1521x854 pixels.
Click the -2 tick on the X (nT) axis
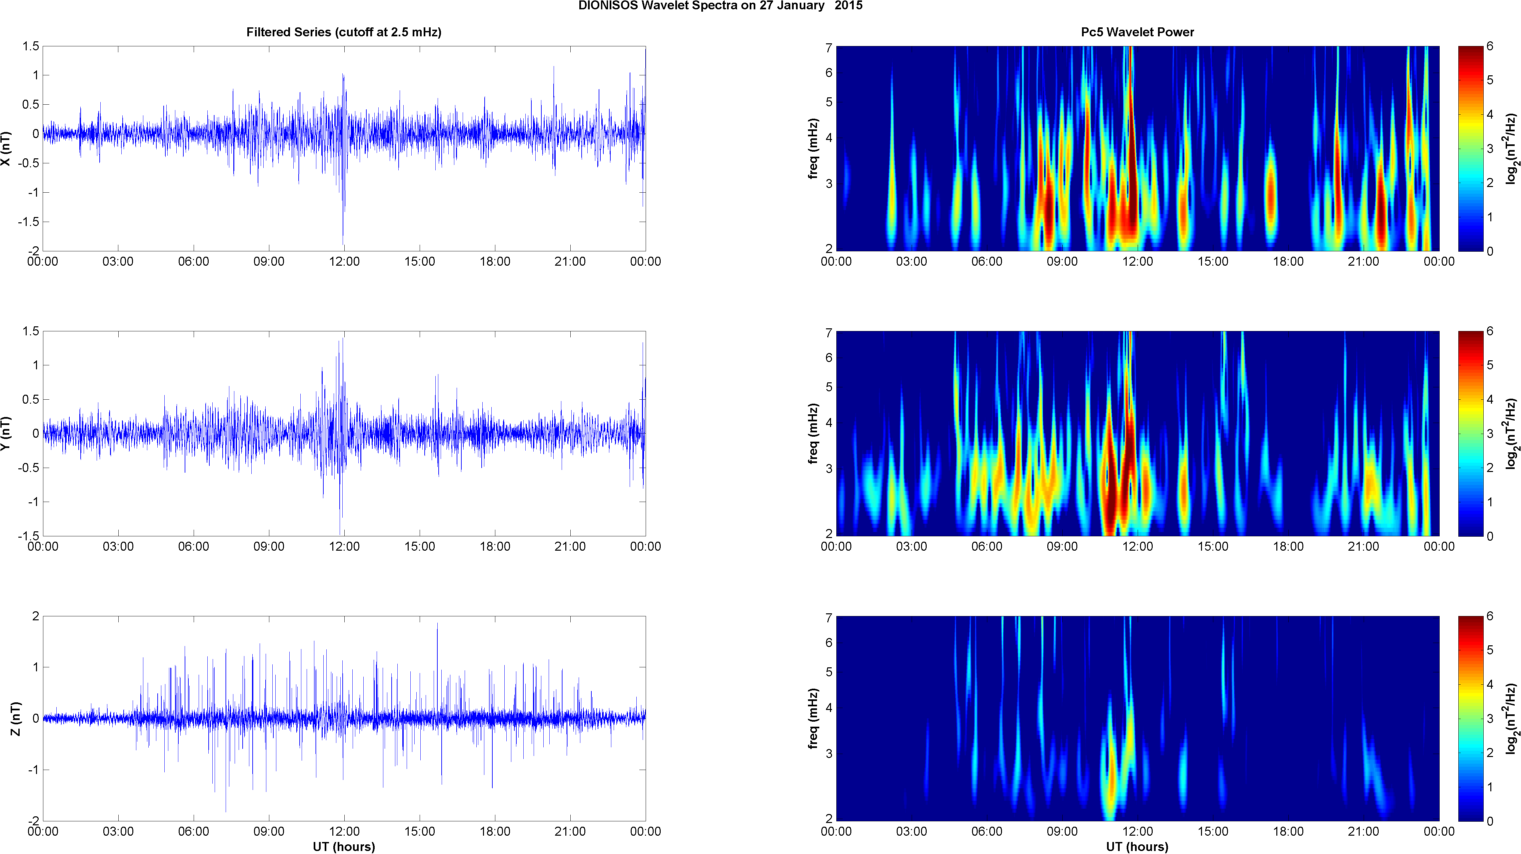[33, 251]
